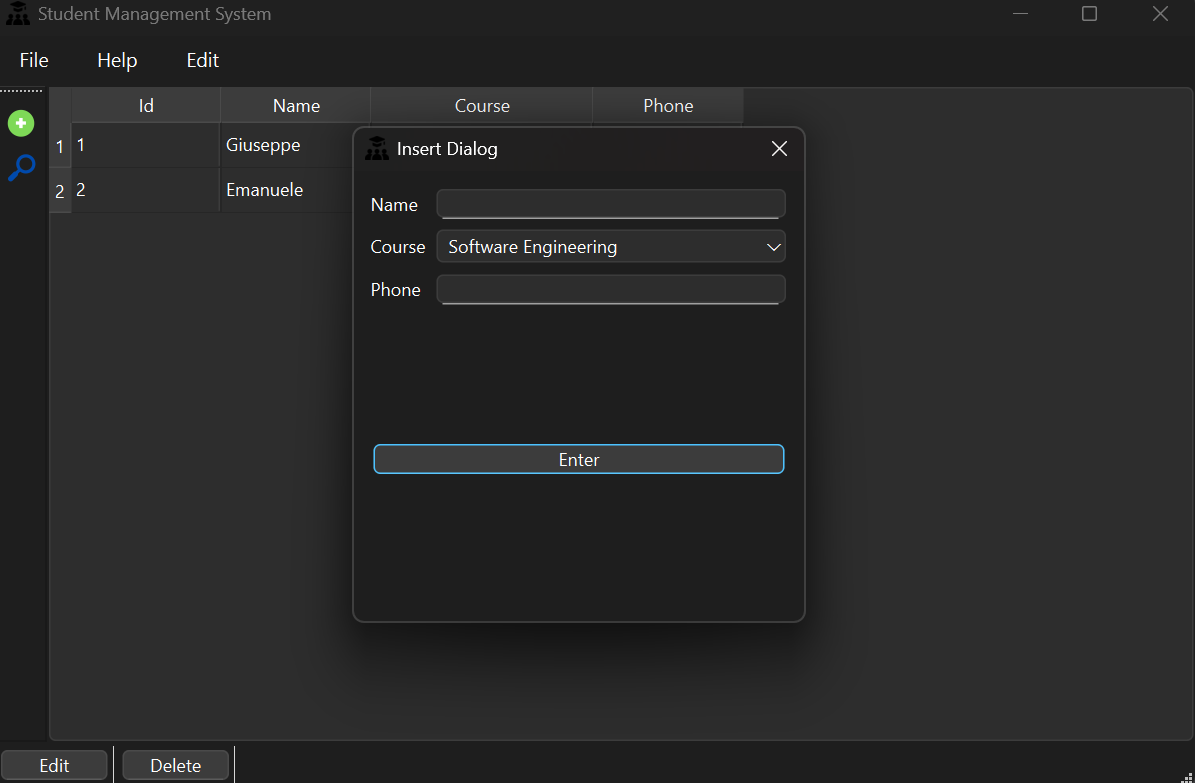The height and width of the screenshot is (783, 1195).
Task: Click the Edit button in status bar
Action: click(54, 765)
